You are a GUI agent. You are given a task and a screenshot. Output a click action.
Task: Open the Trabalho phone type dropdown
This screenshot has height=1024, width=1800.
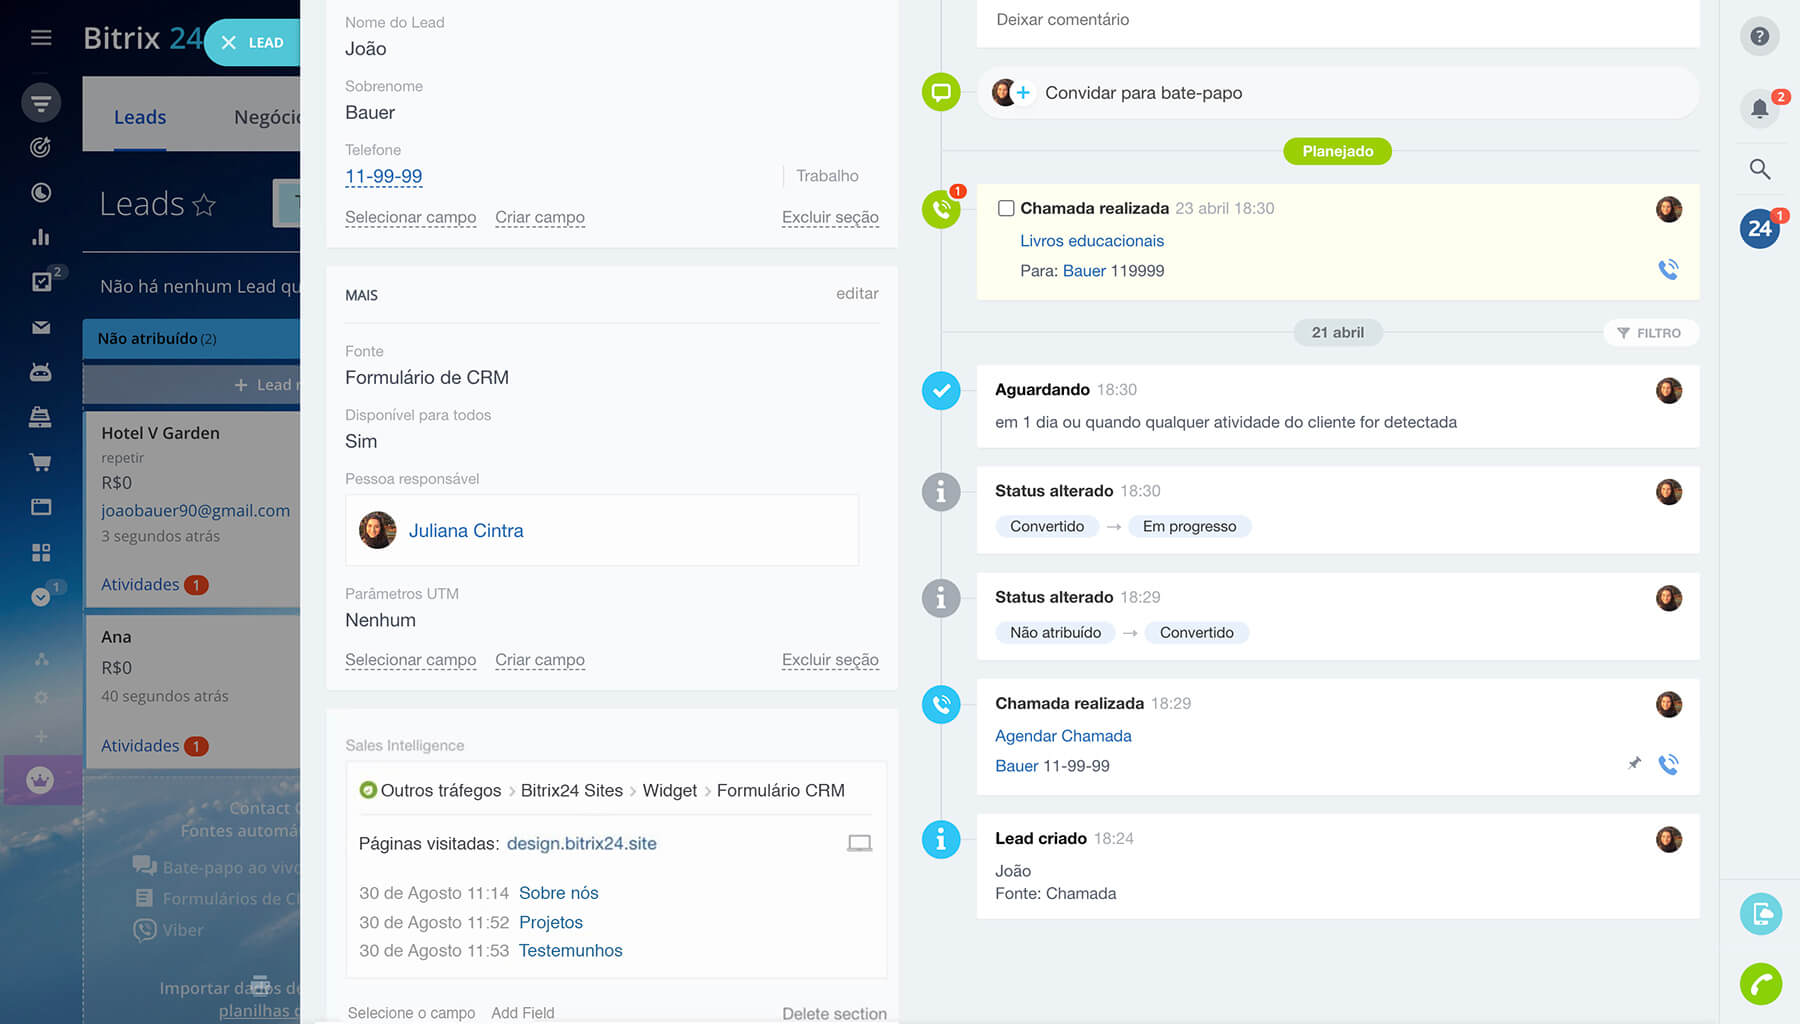click(826, 176)
